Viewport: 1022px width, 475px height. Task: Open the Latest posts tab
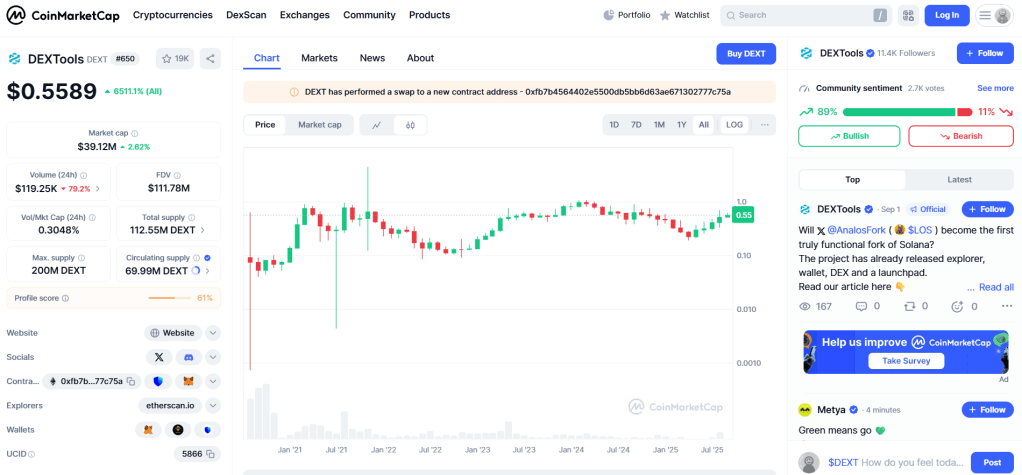tap(959, 180)
